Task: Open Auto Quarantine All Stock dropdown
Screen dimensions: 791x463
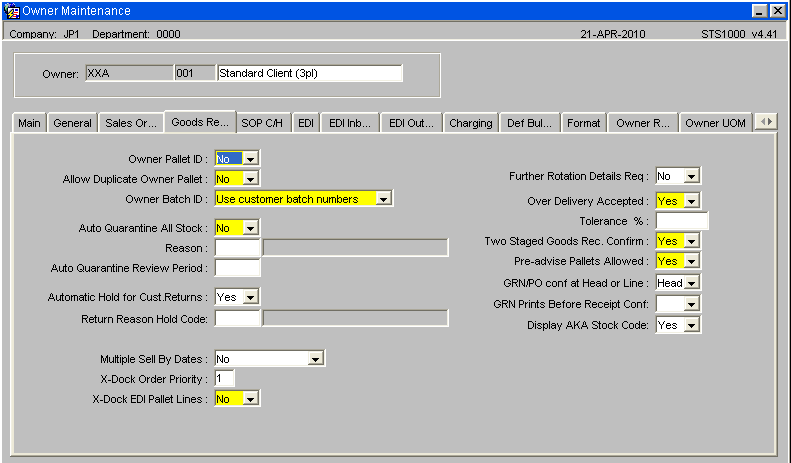Action: [250, 228]
